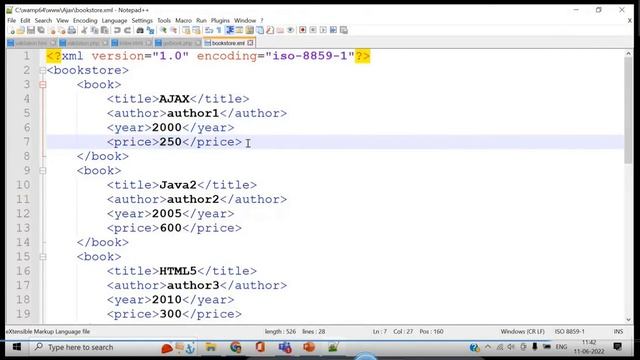This screenshot has height=360, width=640.
Task: Click the 'Ln : 7' status entry
Action: tap(379, 331)
